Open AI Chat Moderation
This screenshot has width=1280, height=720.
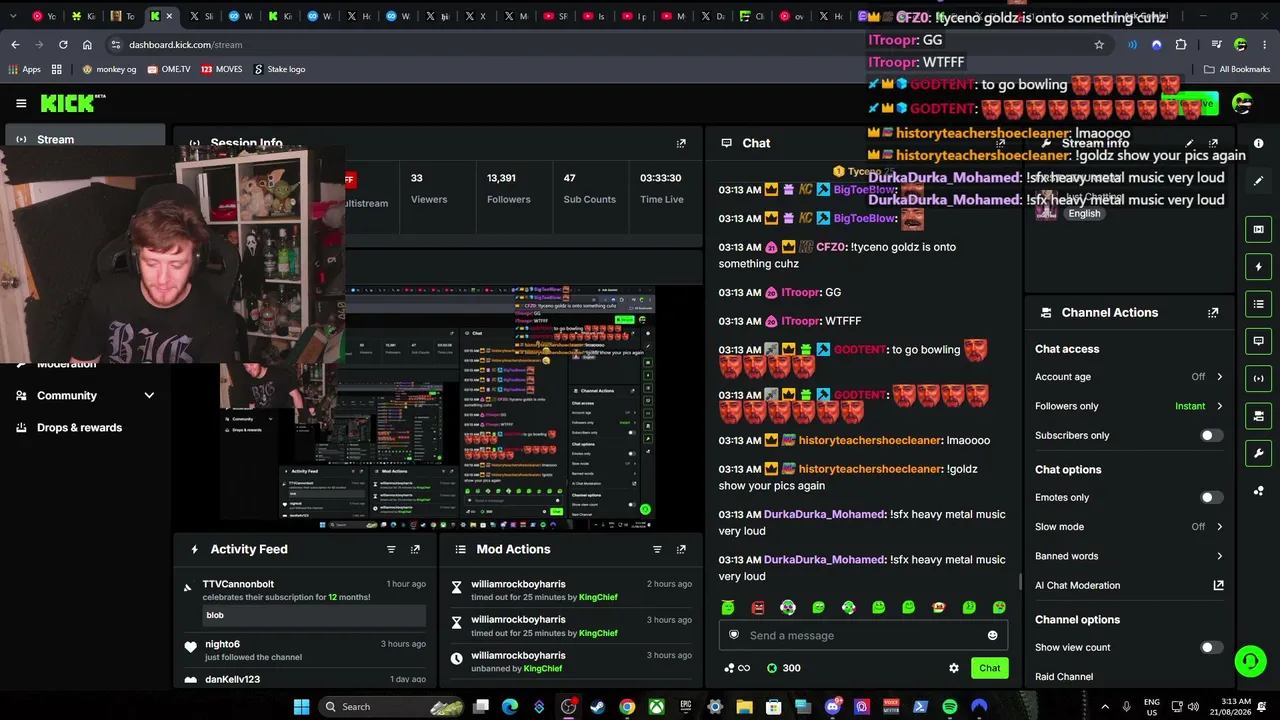coord(1129,585)
